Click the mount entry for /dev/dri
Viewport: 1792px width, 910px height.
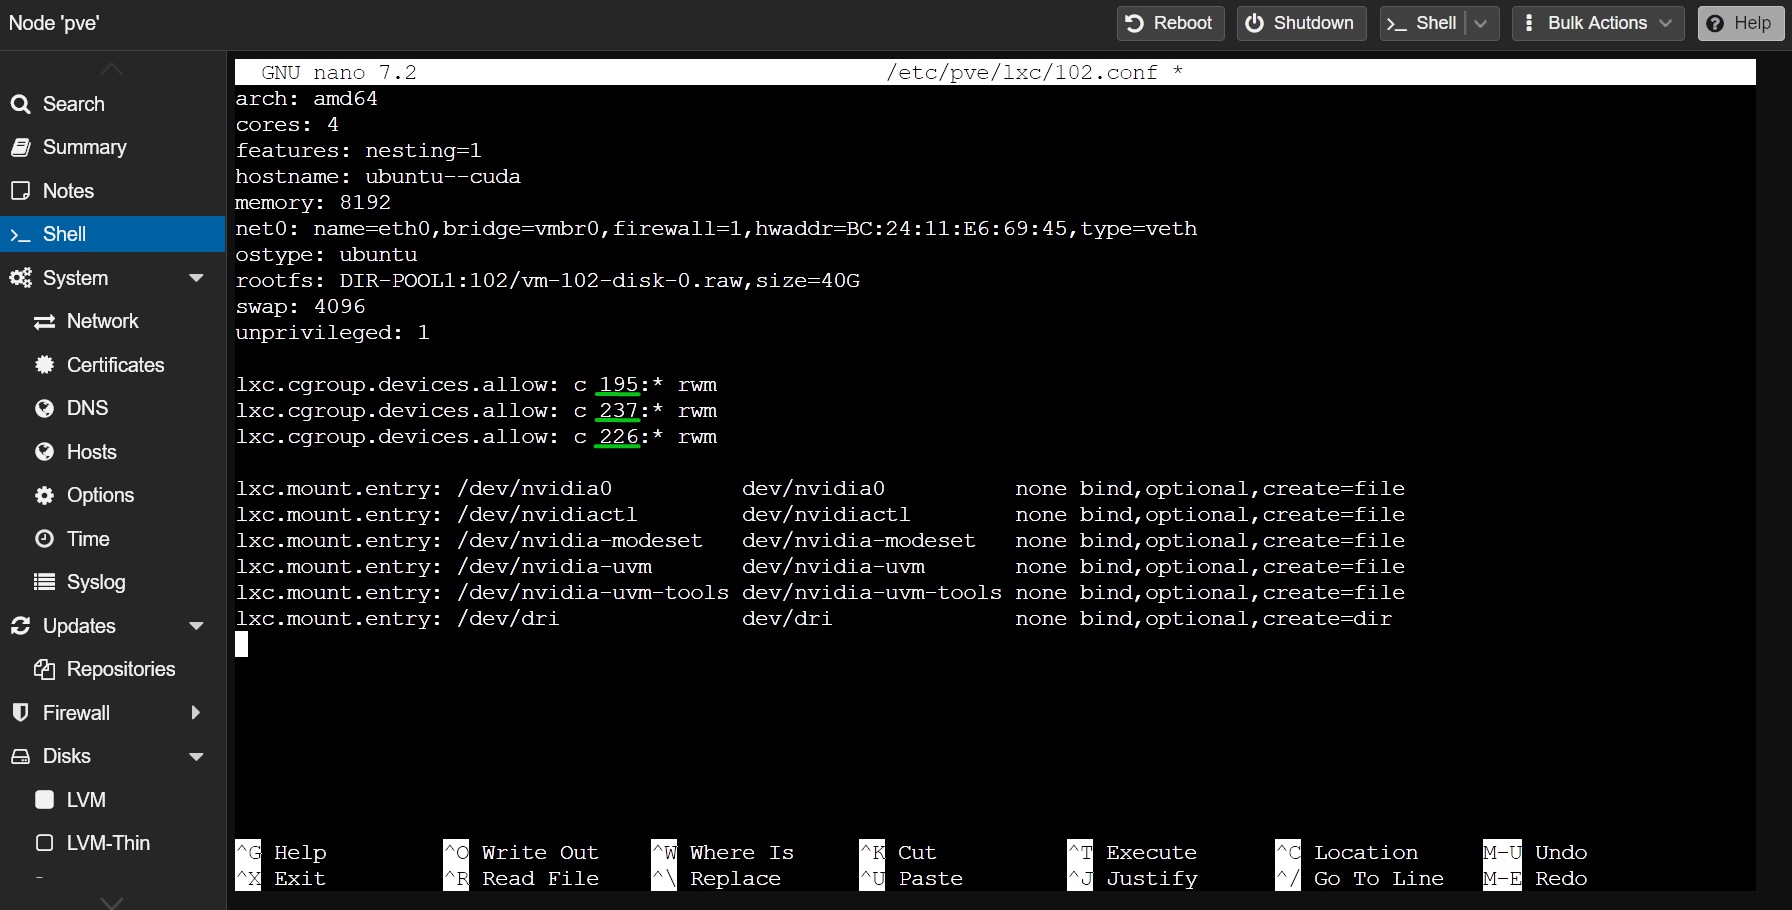[x=814, y=618]
